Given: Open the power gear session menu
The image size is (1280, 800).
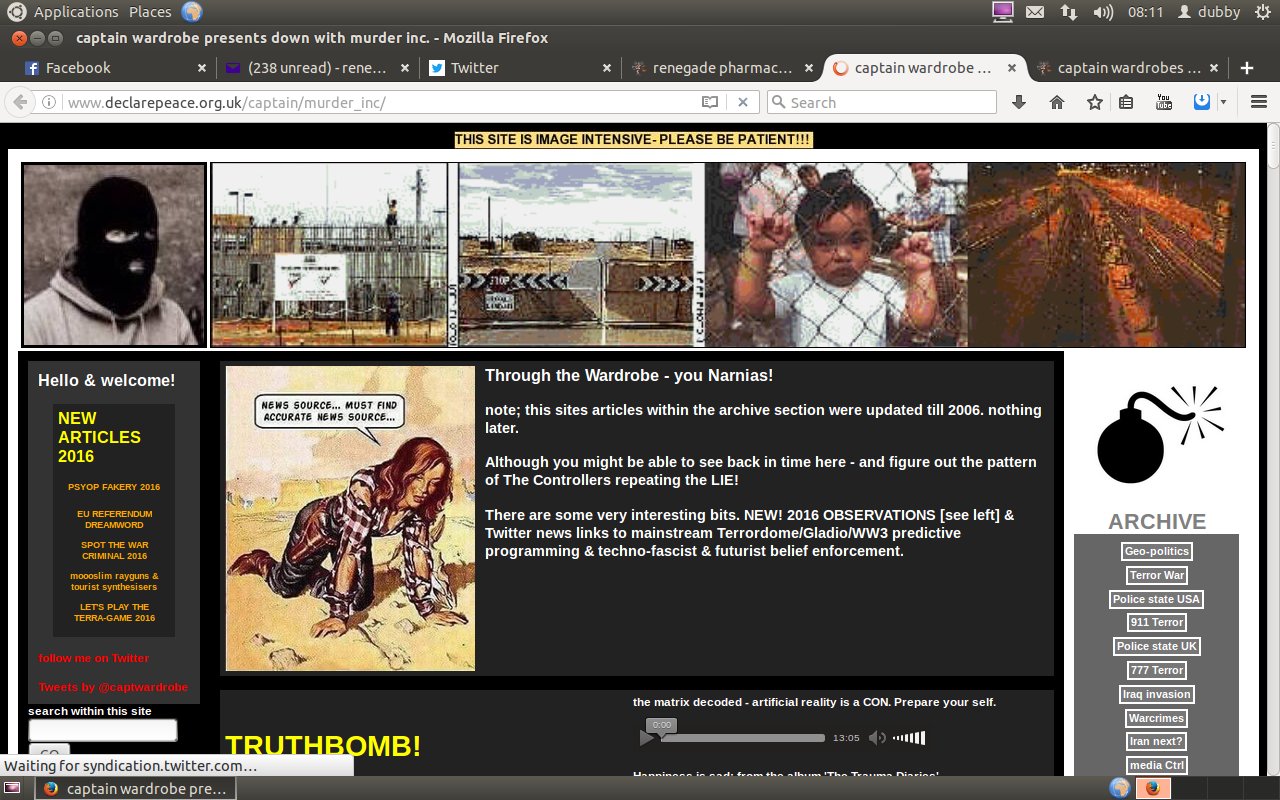Looking at the screenshot, I should tap(1261, 12).
